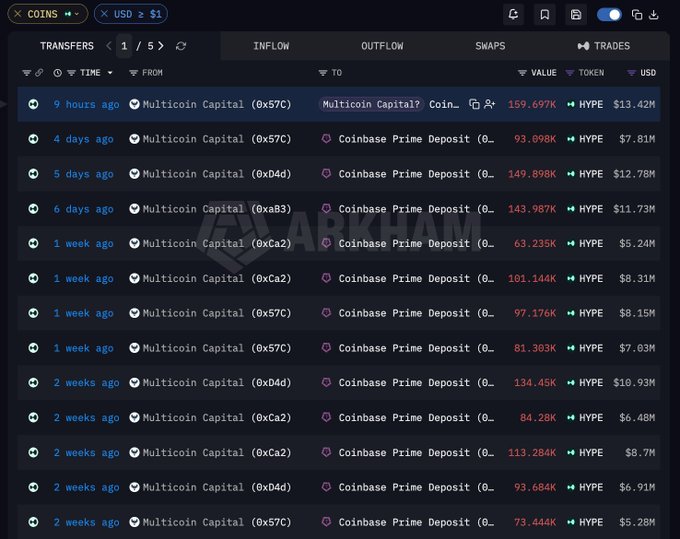Open the TIME column filter
The height and width of the screenshot is (539, 680).
click(72, 72)
